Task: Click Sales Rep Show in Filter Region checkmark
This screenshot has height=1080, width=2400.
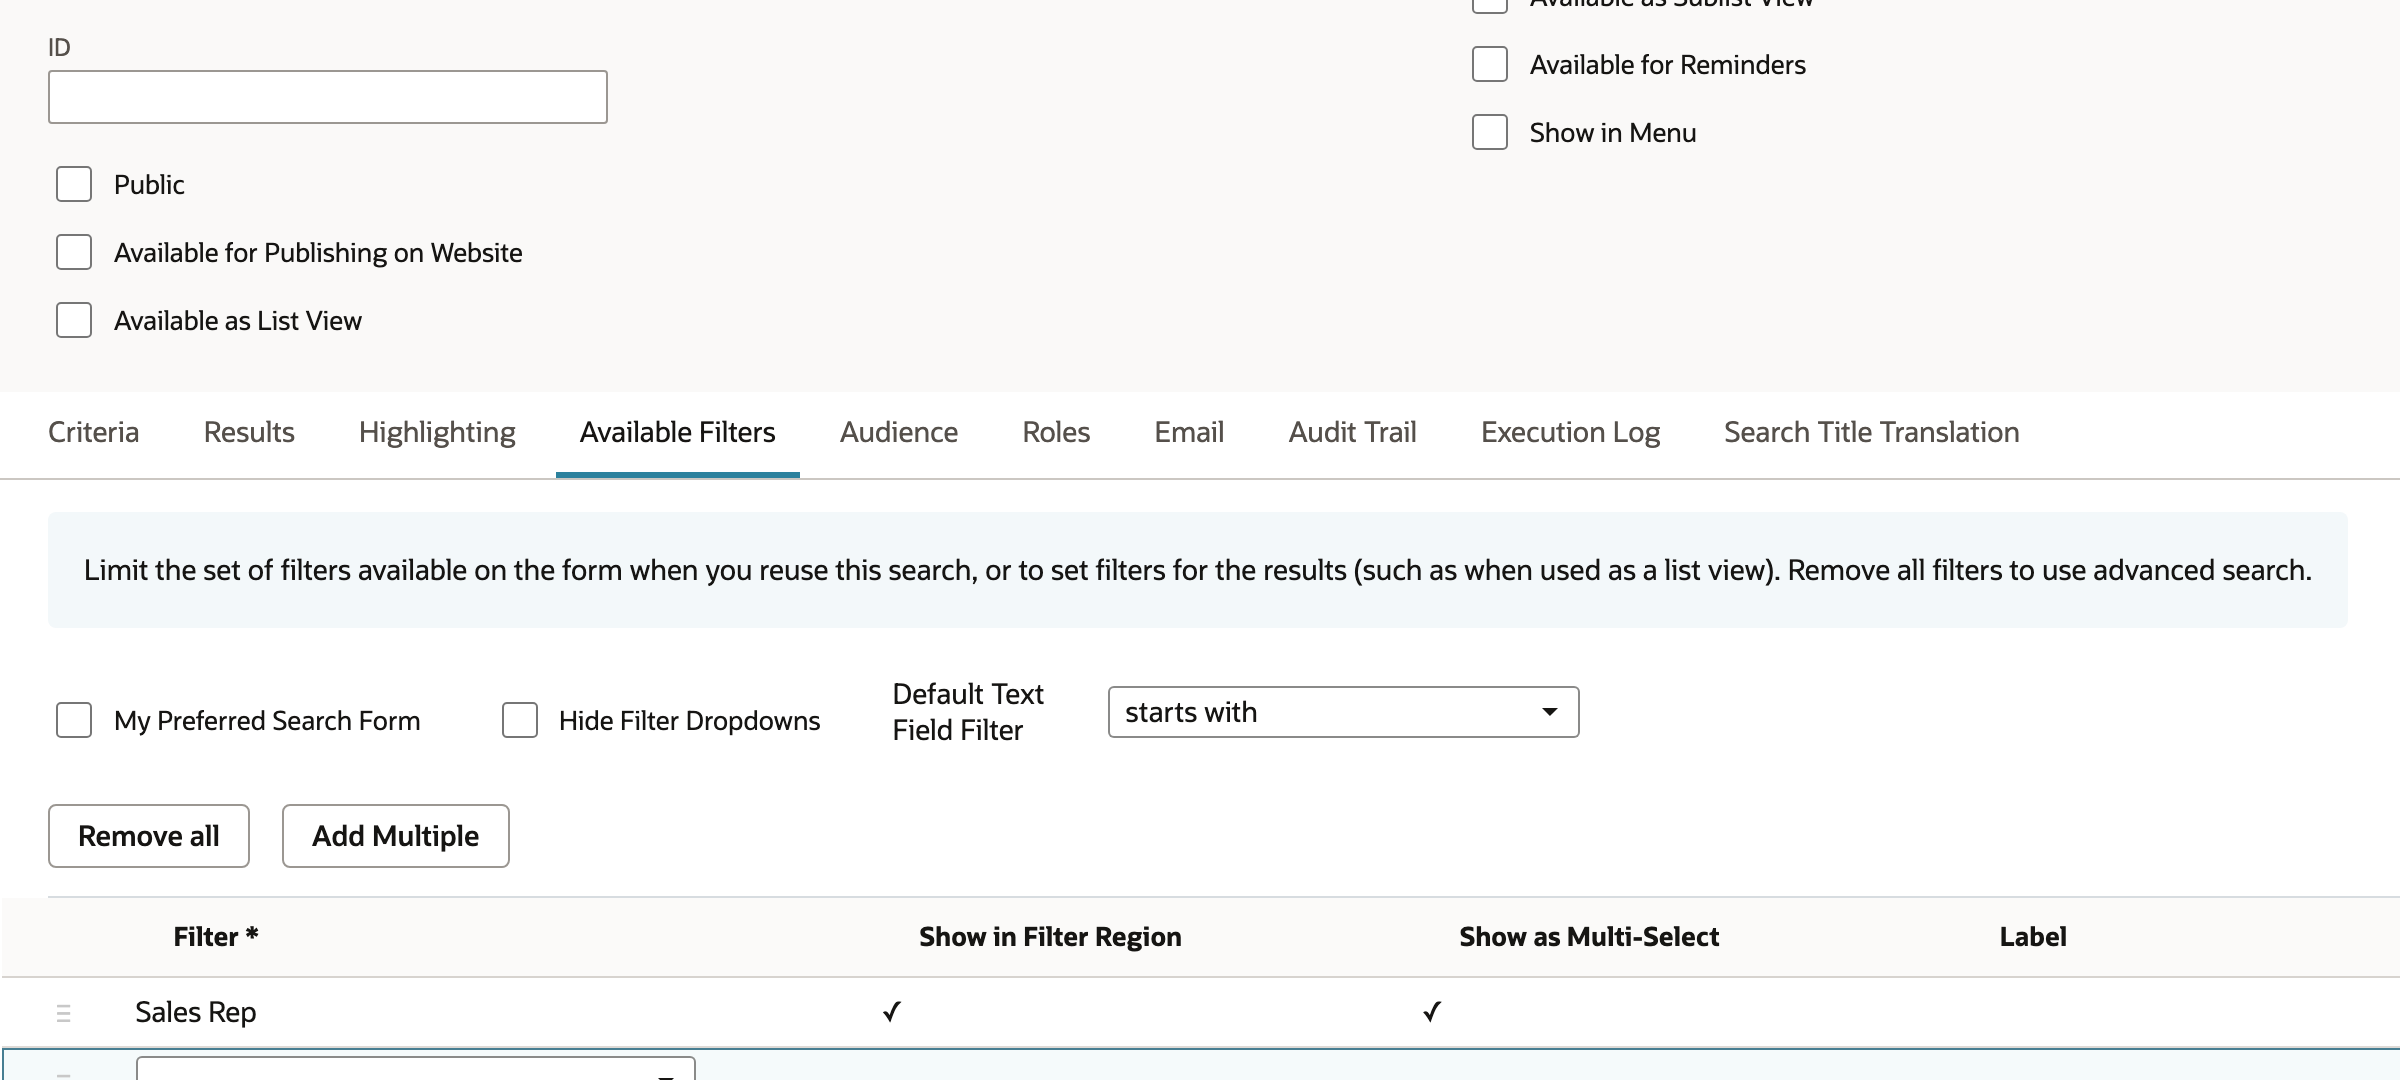Action: point(892,1012)
